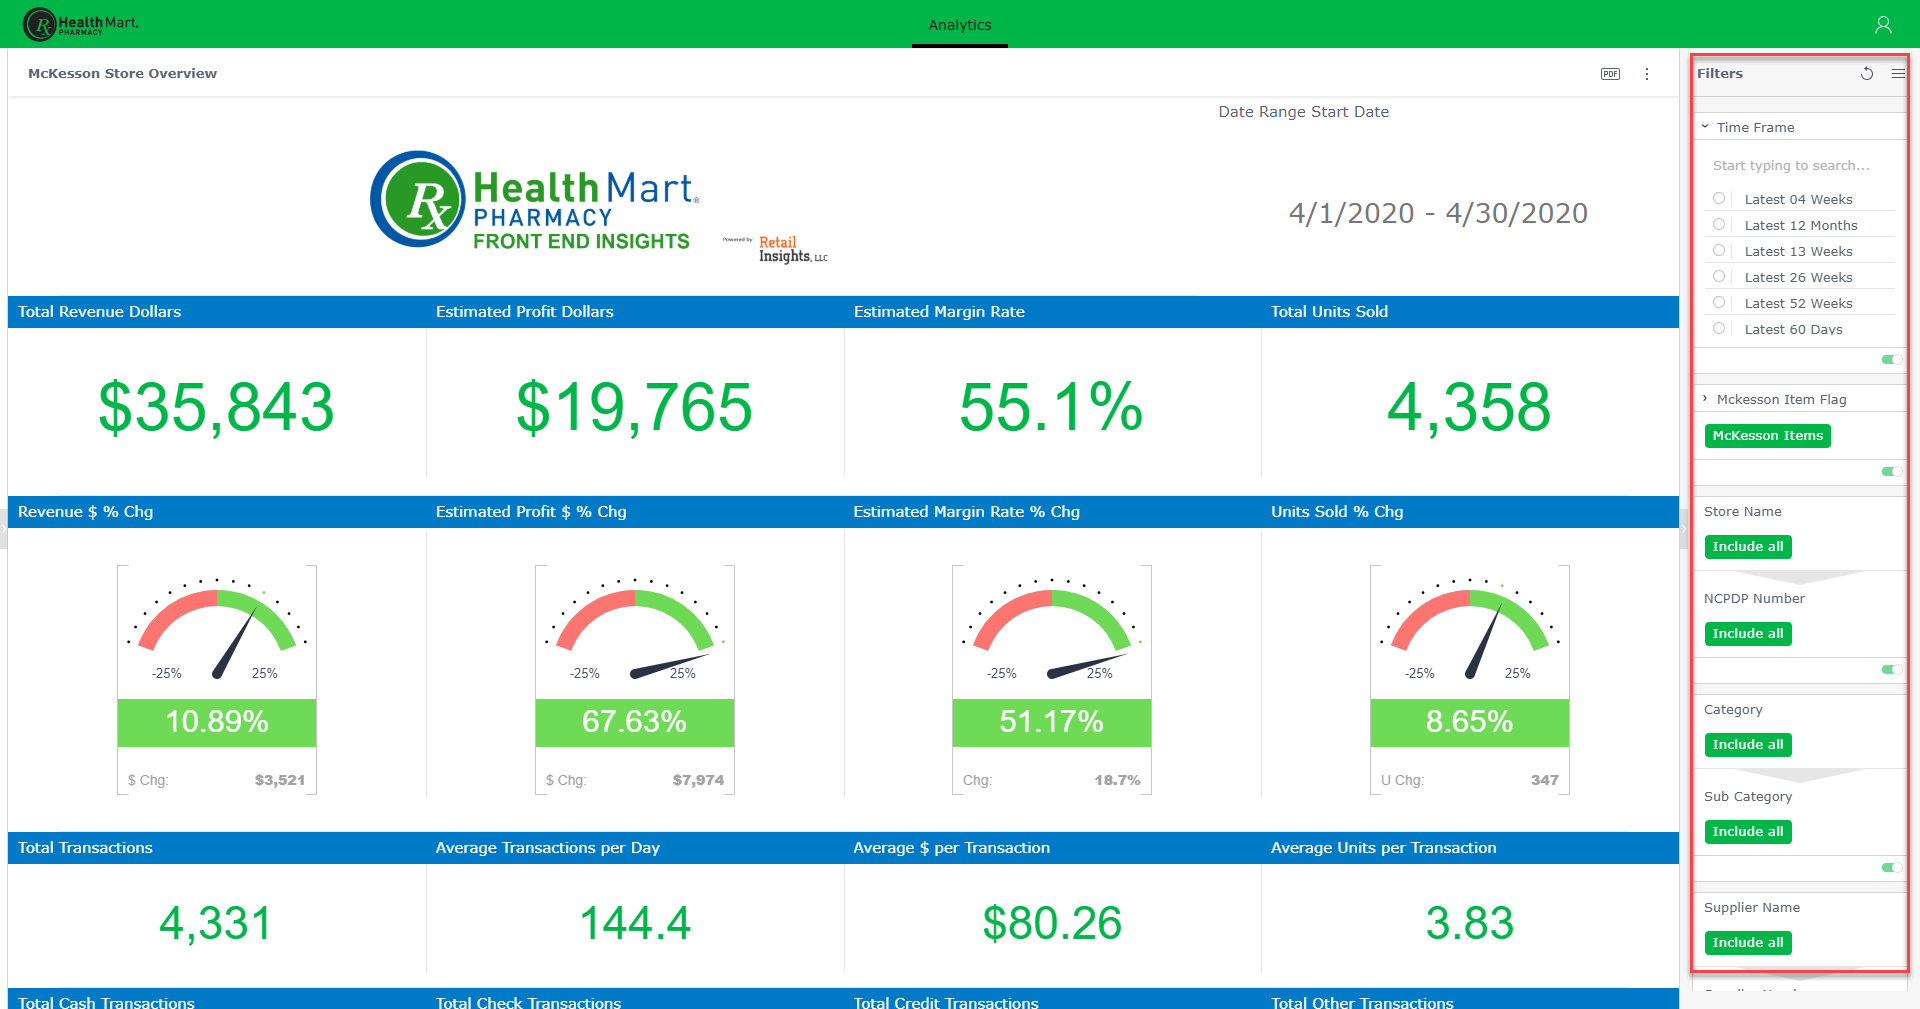The height and width of the screenshot is (1009, 1920).
Task: Click the 4,331 total transactions value
Action: coord(216,923)
